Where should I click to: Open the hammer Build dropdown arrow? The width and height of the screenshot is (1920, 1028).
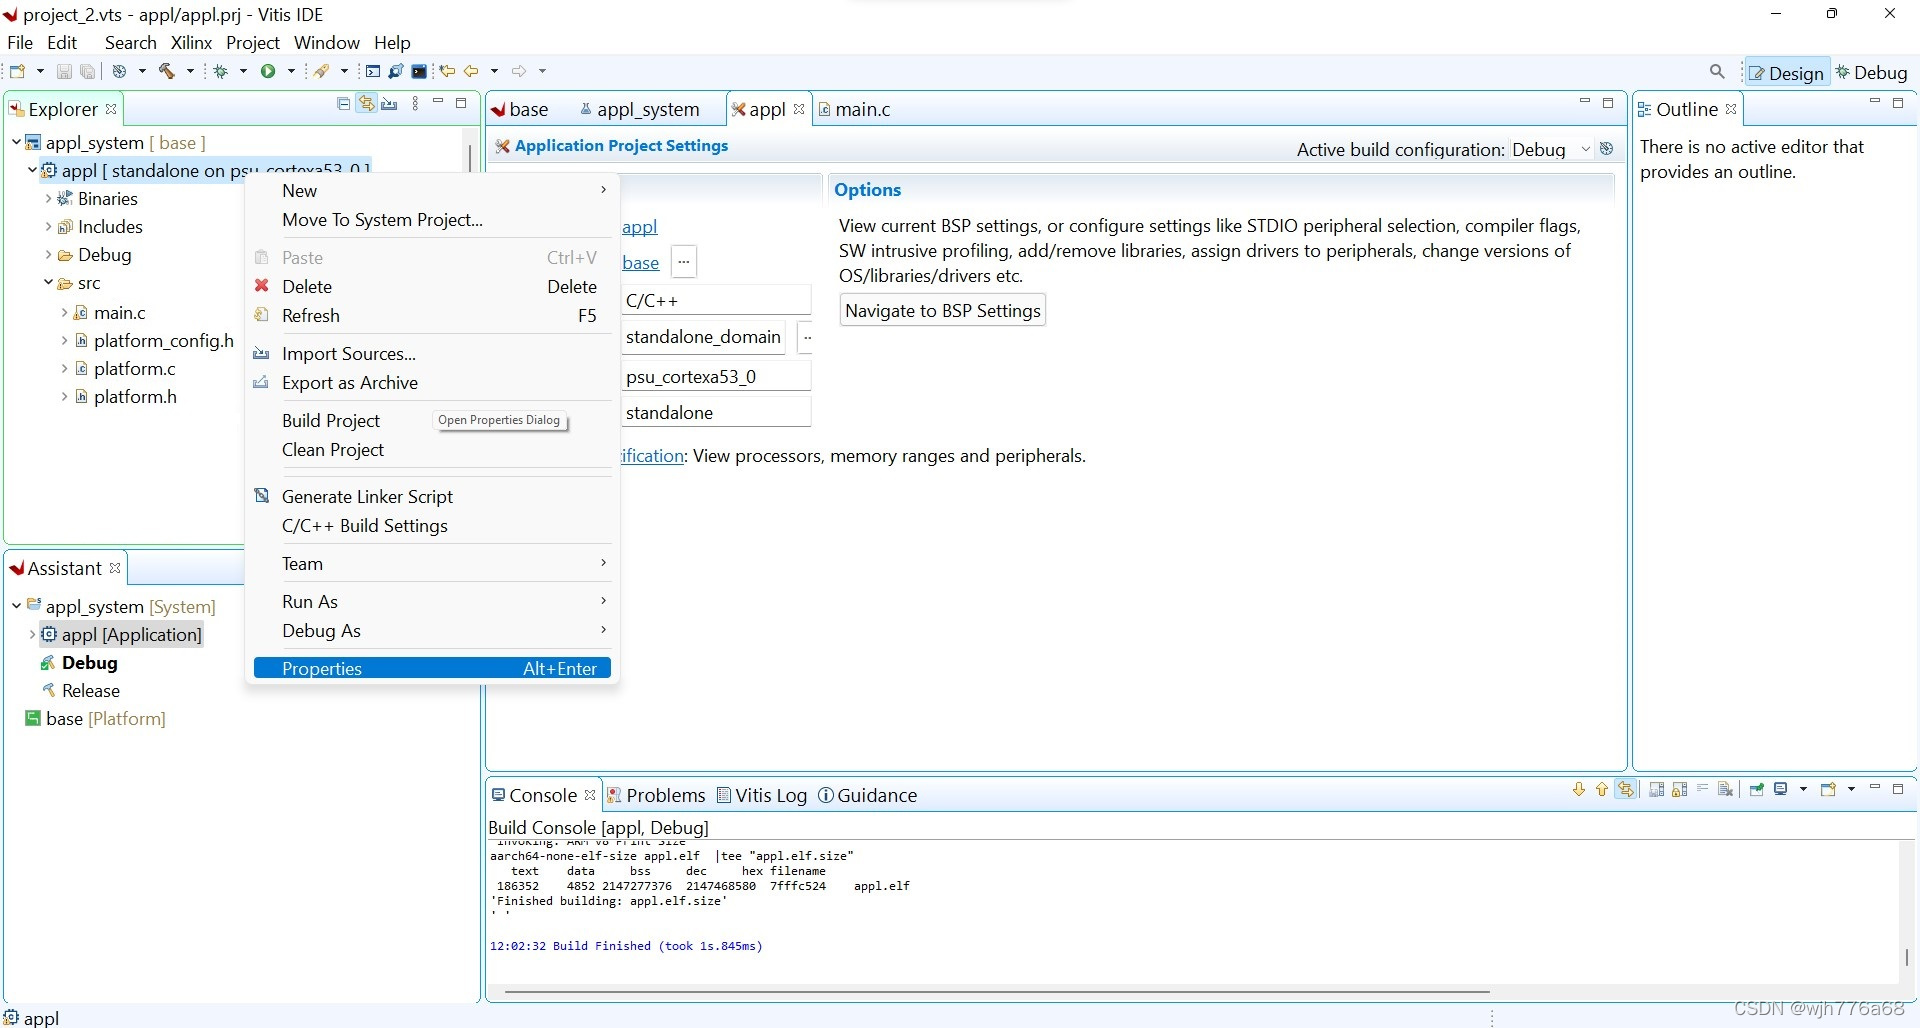pyautogui.click(x=190, y=71)
